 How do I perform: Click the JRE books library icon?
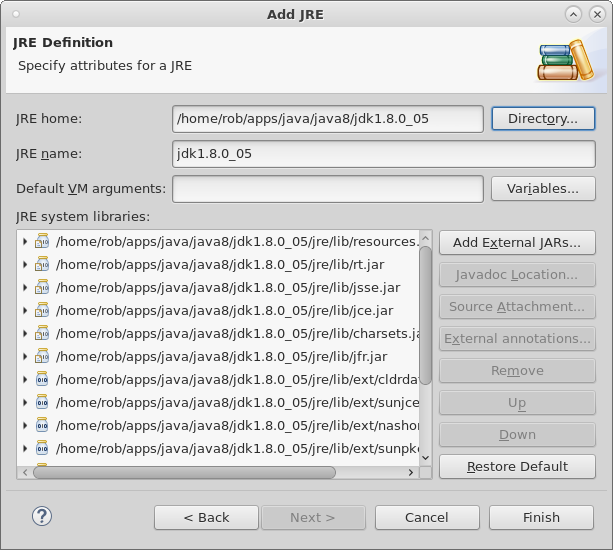566,60
